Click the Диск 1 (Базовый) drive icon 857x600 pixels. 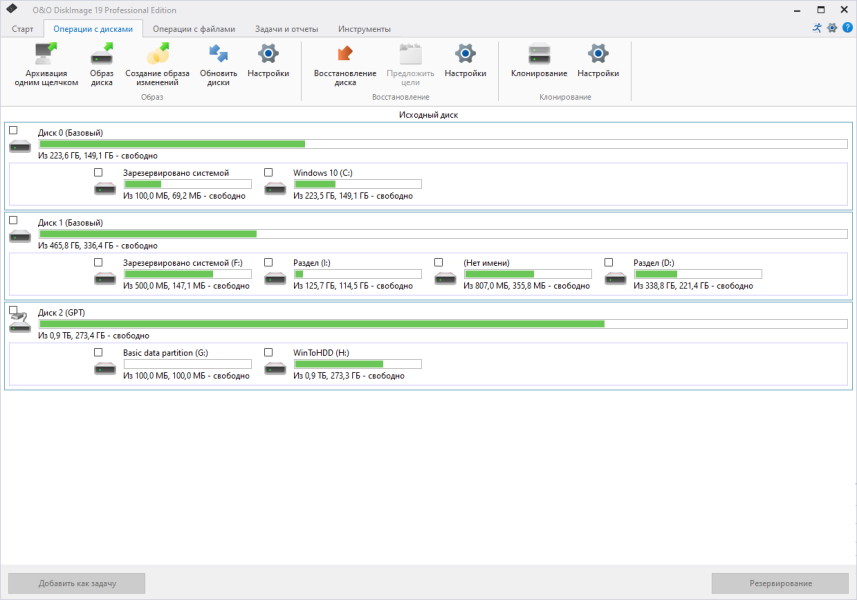pyautogui.click(x=20, y=237)
